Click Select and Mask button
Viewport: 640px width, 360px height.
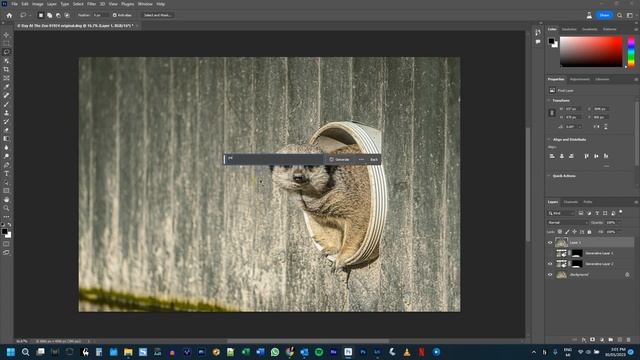[x=158, y=15]
